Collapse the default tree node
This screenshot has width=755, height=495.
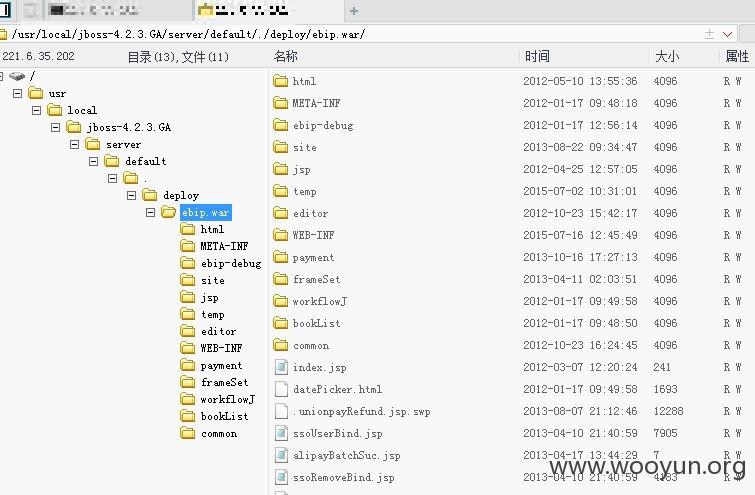point(93,161)
